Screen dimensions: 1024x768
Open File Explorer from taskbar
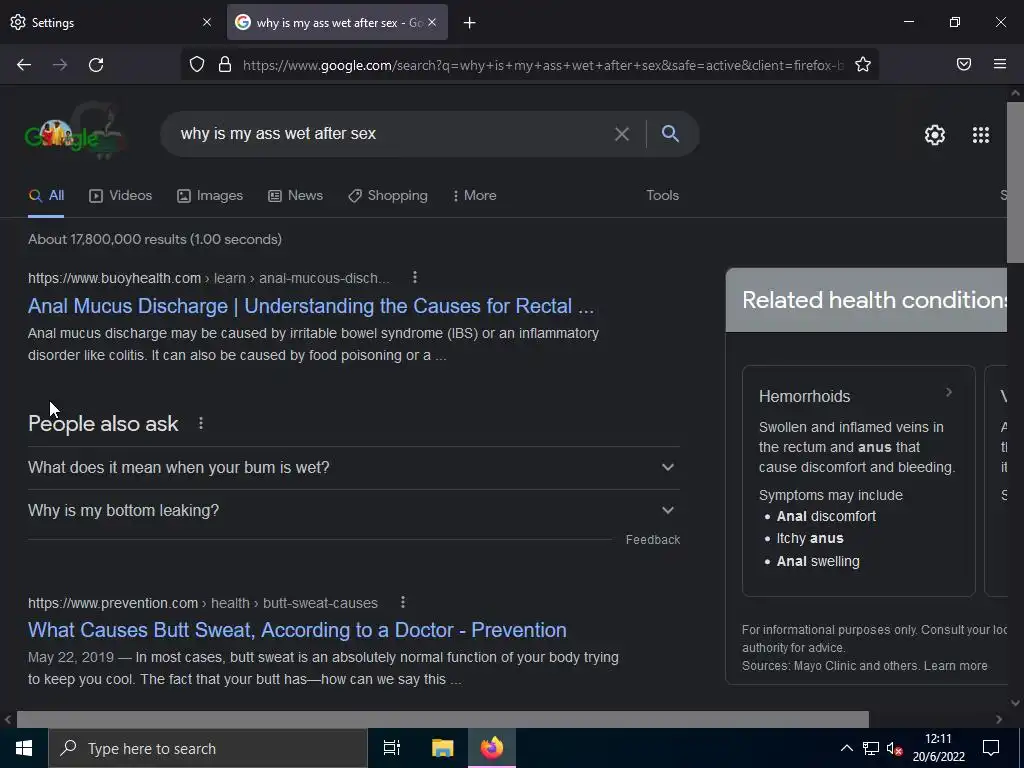(443, 748)
